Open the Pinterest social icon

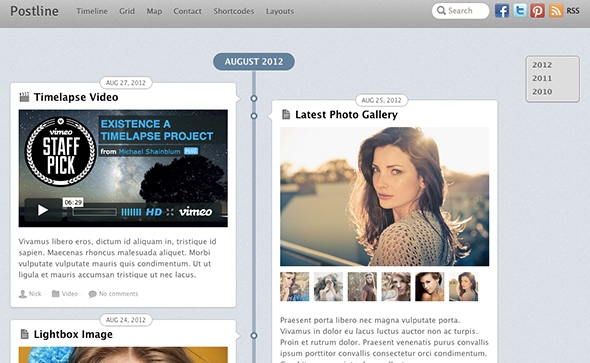coord(537,11)
